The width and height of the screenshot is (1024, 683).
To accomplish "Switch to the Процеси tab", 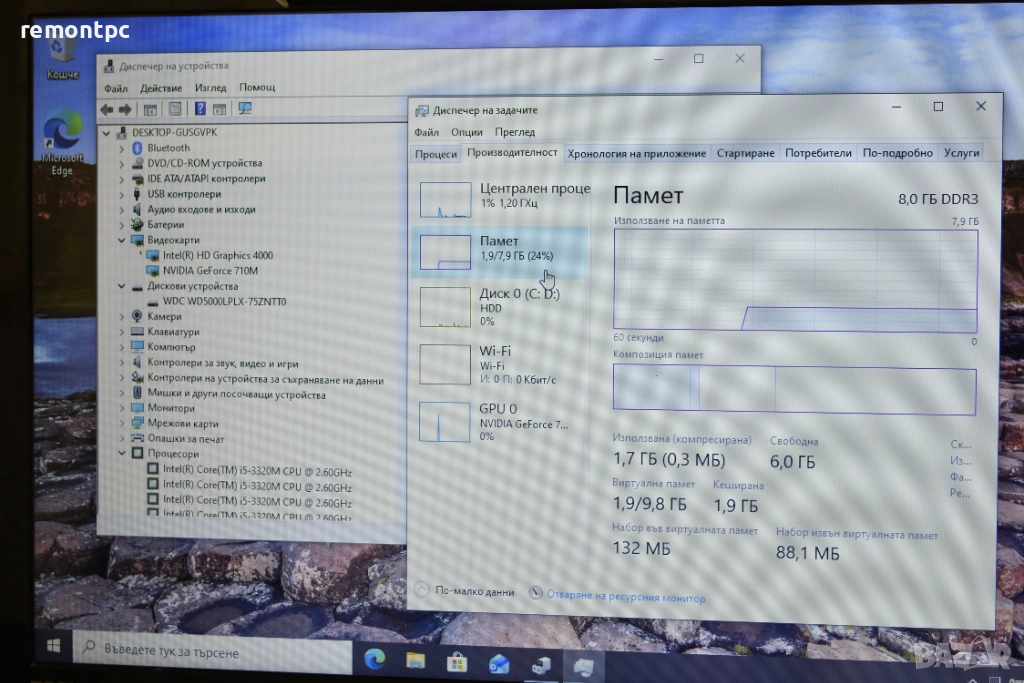I will point(436,153).
